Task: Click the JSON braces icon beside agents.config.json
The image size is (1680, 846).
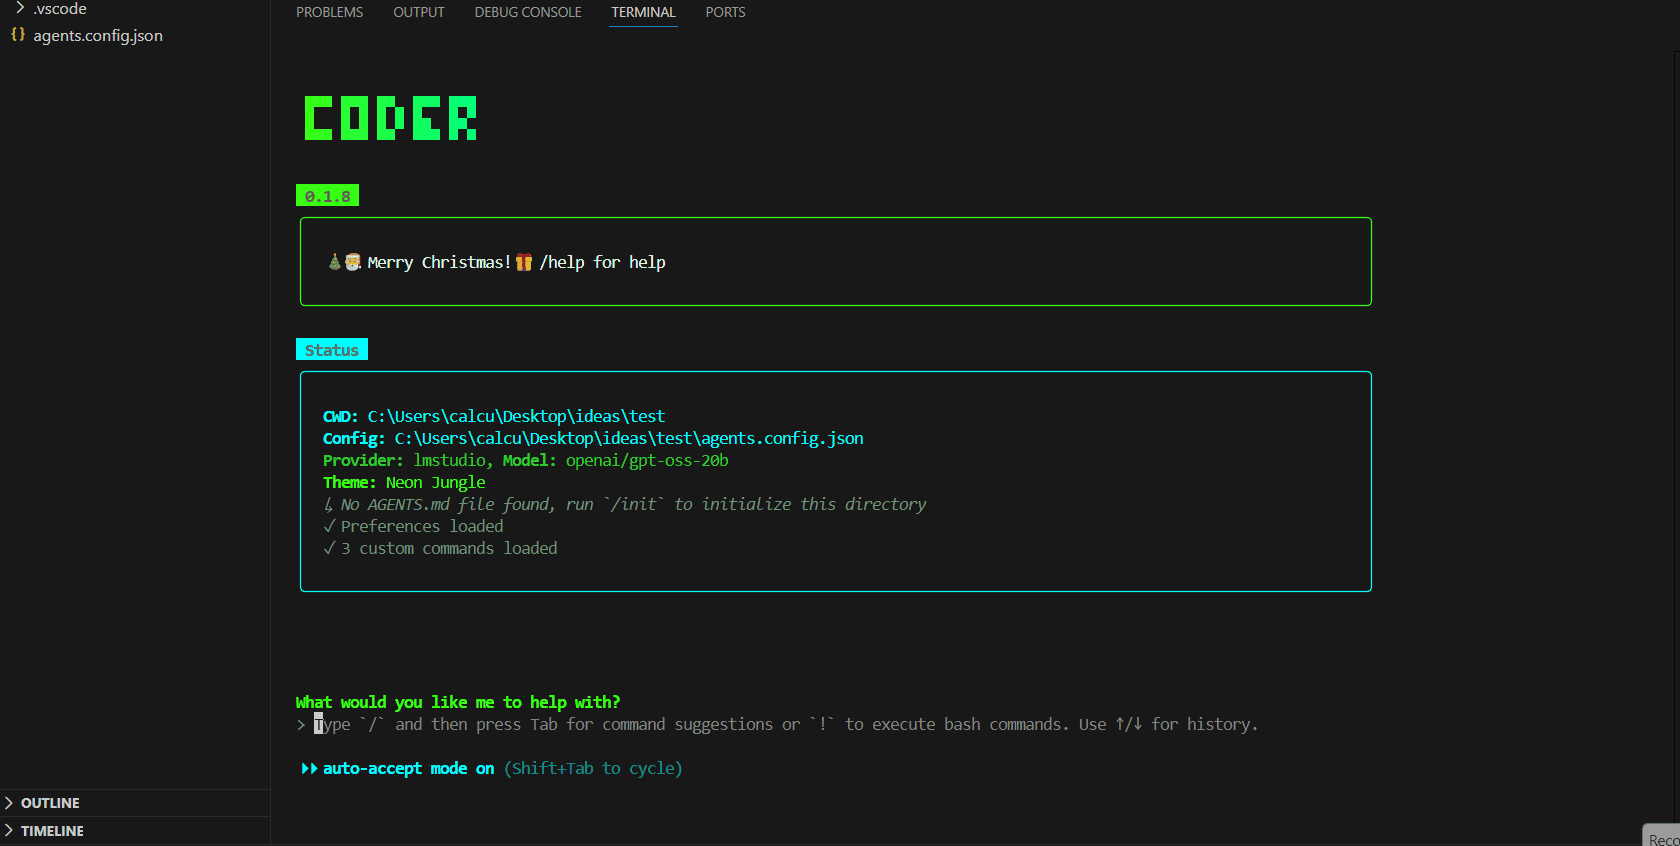Action: [18, 35]
